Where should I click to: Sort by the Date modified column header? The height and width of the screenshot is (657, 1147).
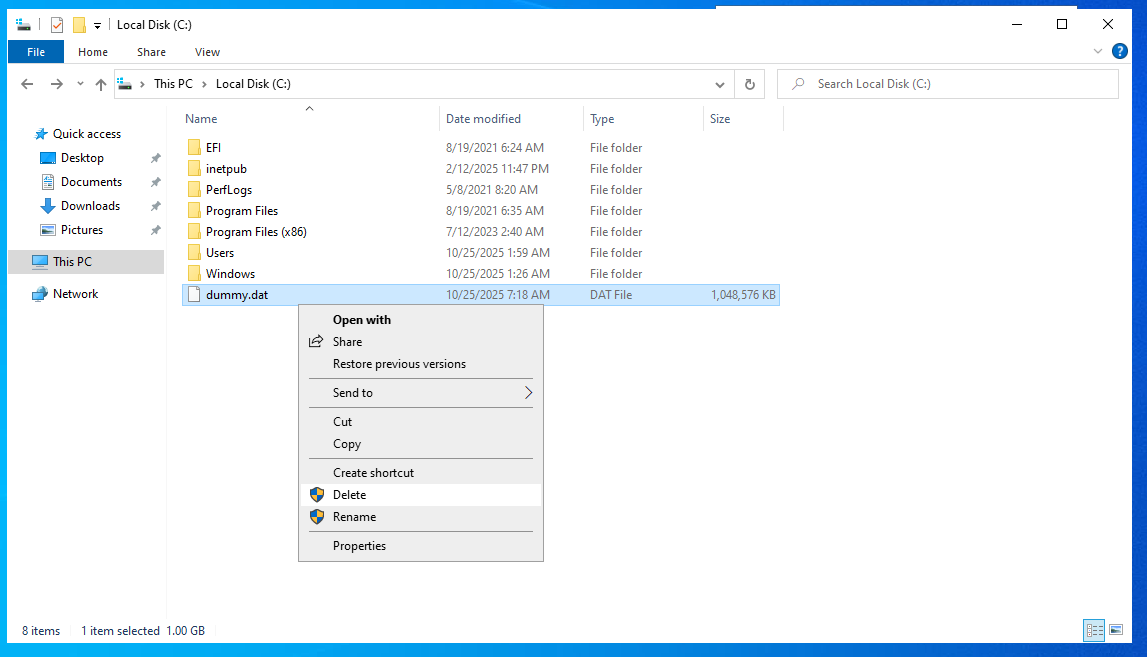(x=483, y=119)
